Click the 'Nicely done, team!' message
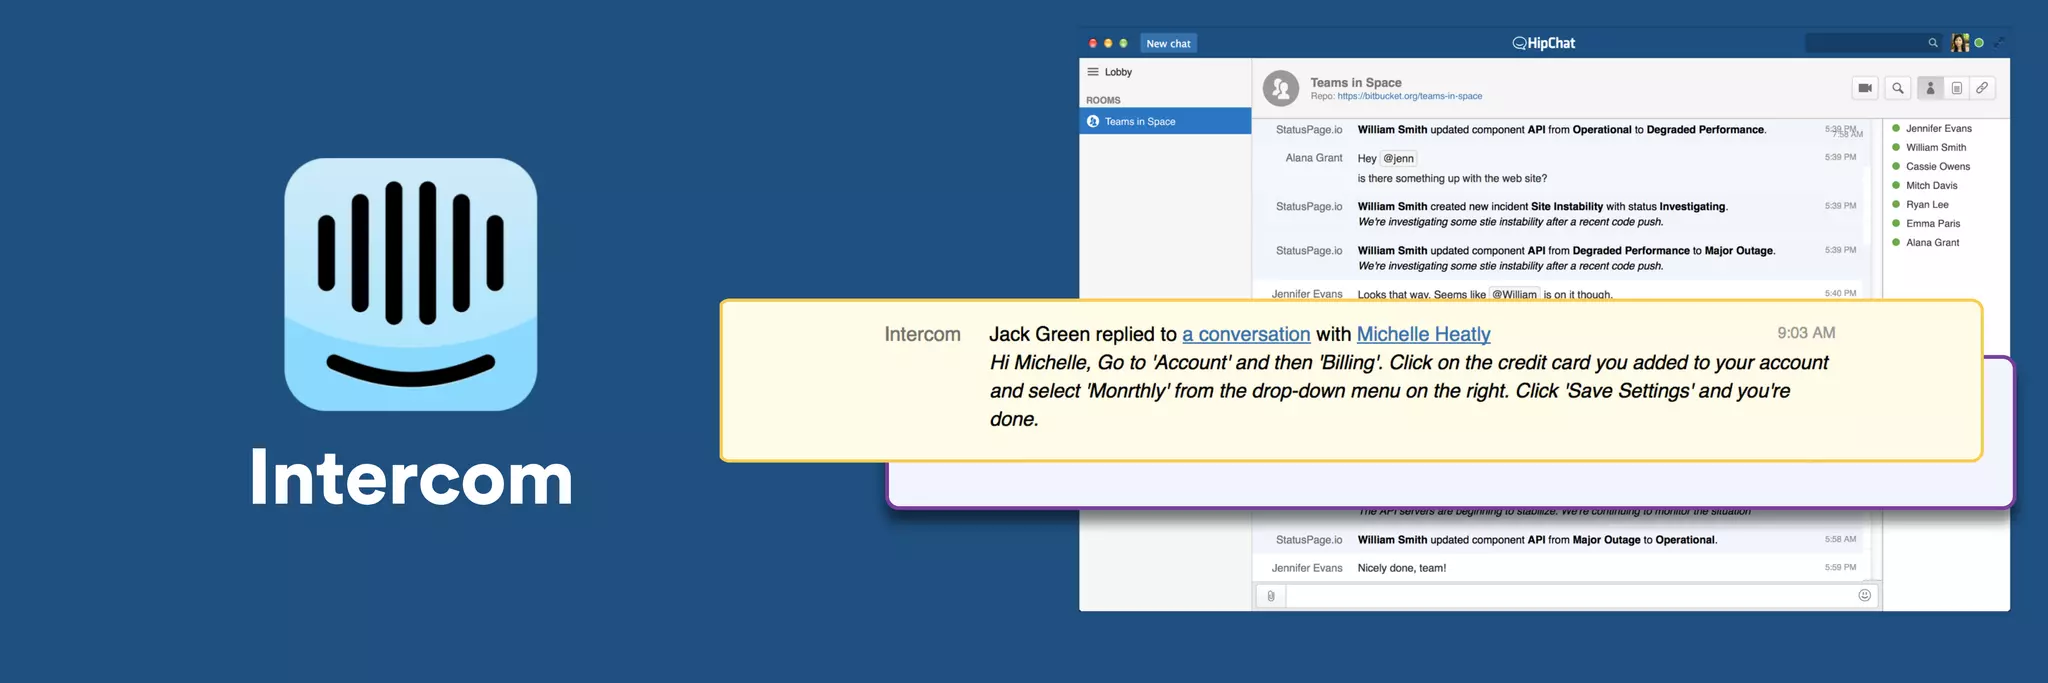2048x683 pixels. click(x=1401, y=568)
